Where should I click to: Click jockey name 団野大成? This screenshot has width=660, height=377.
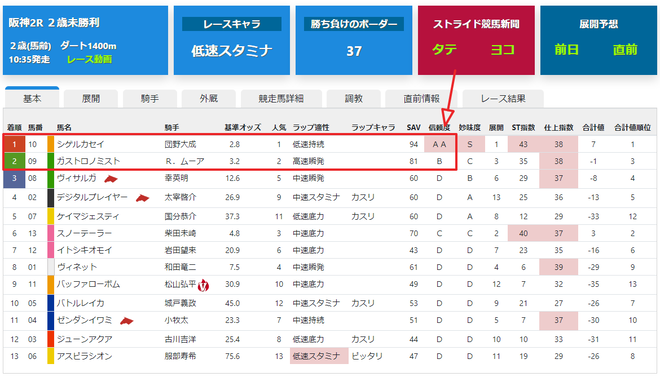180,144
